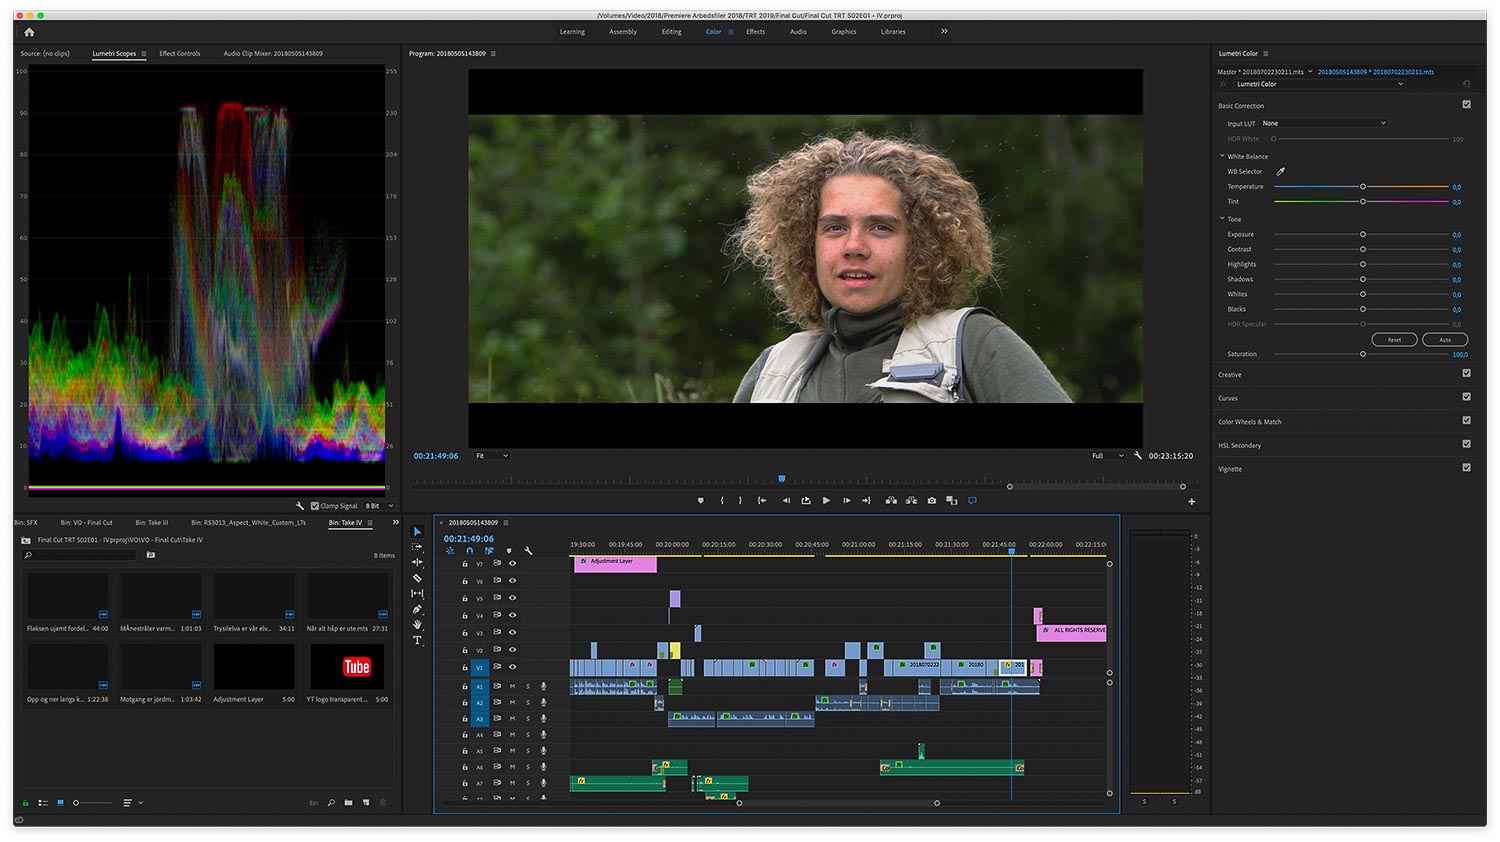Switch project bin to List View
The image size is (1500, 842).
43,802
